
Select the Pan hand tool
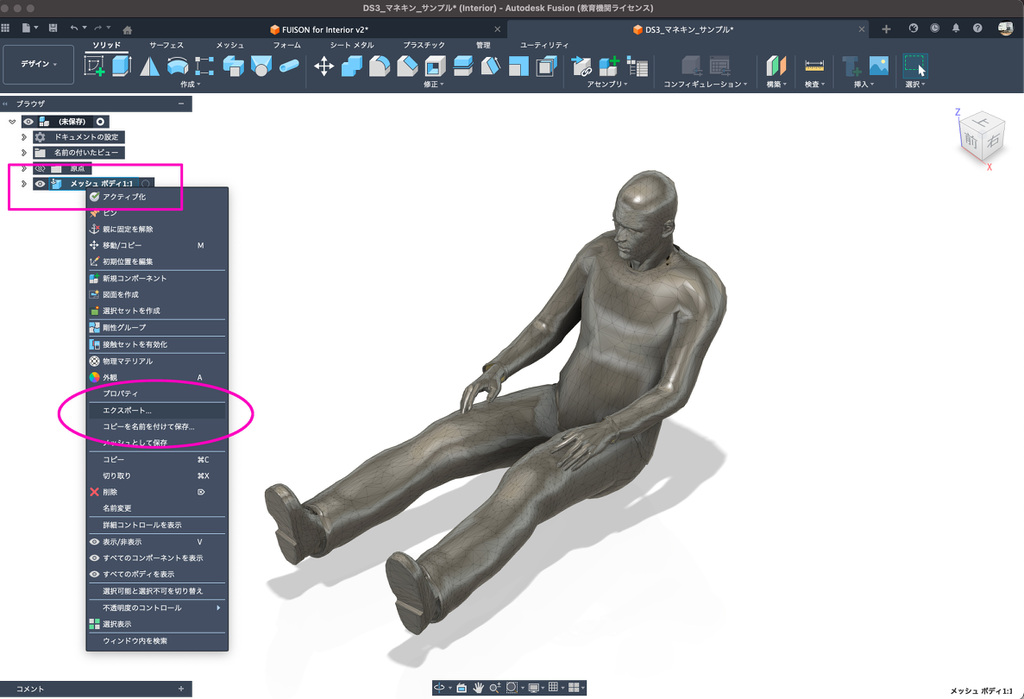point(479,688)
